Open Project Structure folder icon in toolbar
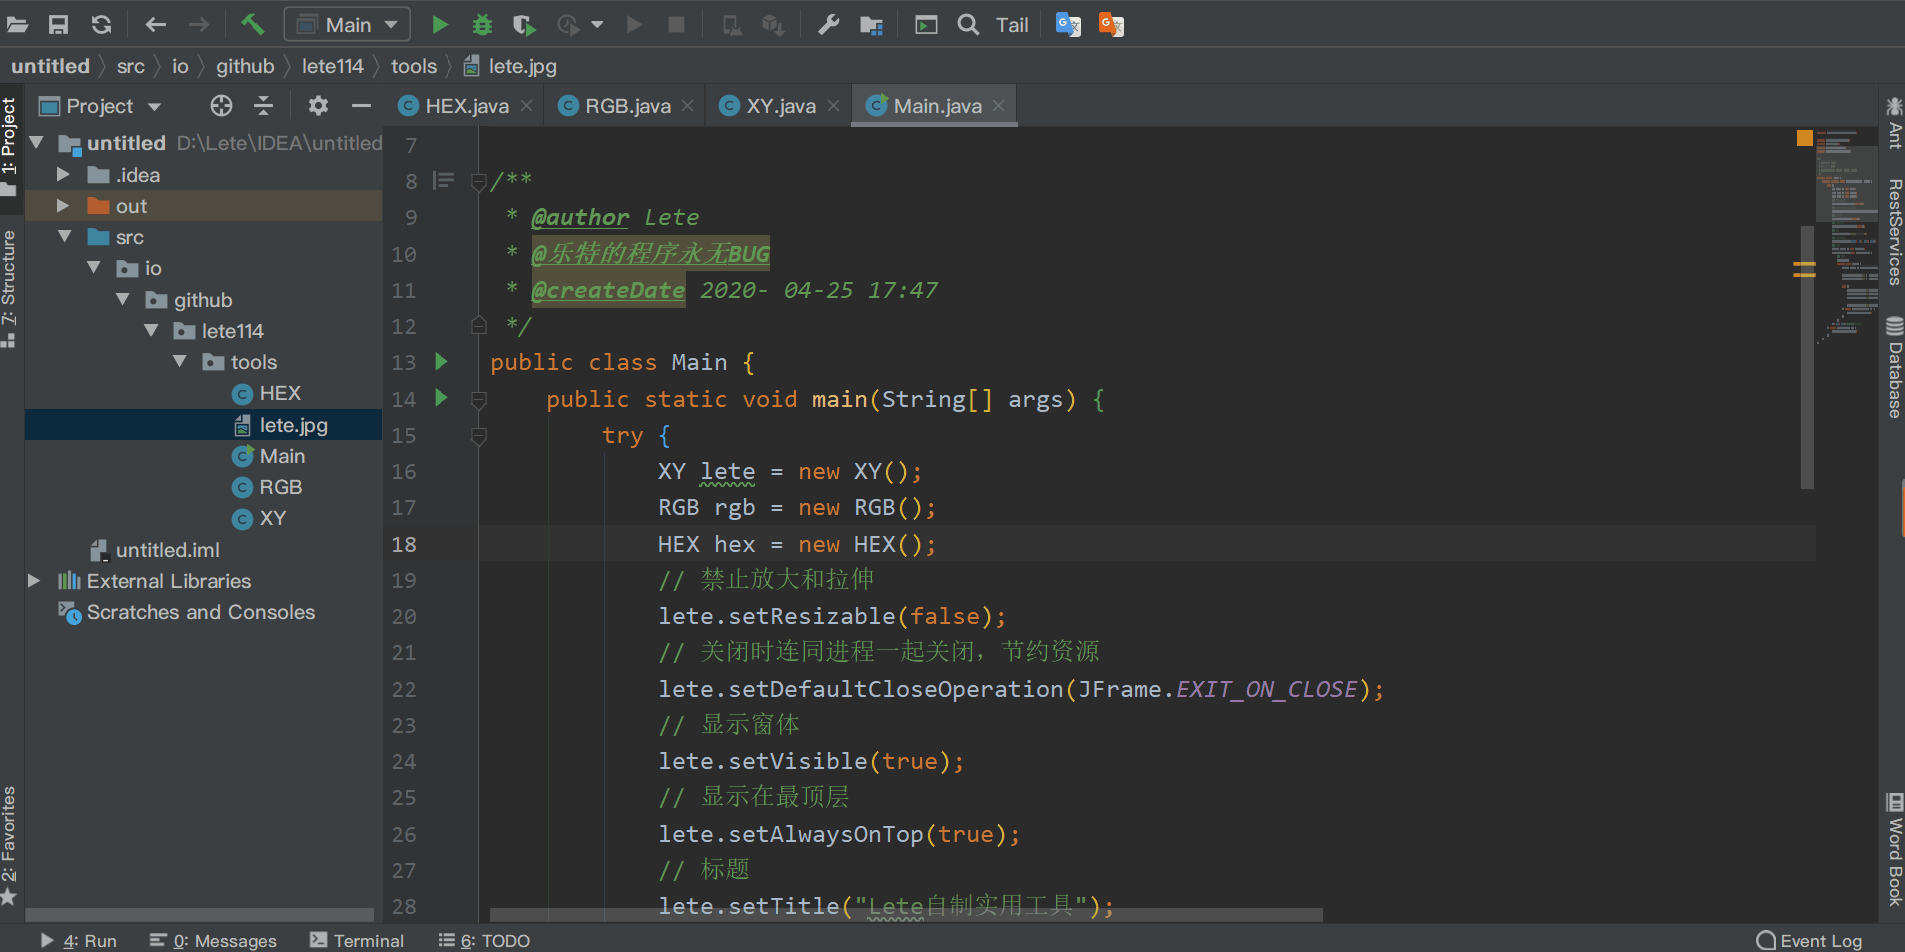1905x952 pixels. (871, 24)
